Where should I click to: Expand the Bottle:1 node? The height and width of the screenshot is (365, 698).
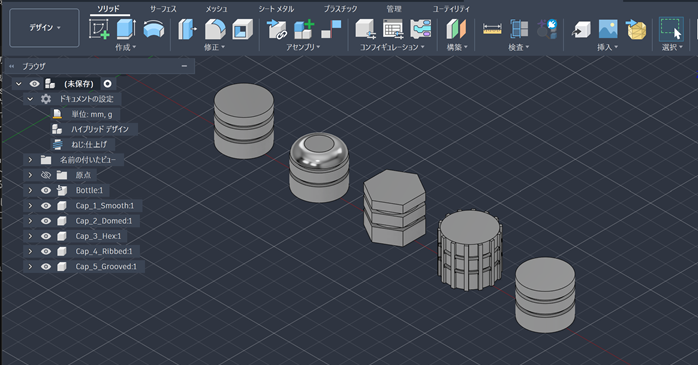30,190
